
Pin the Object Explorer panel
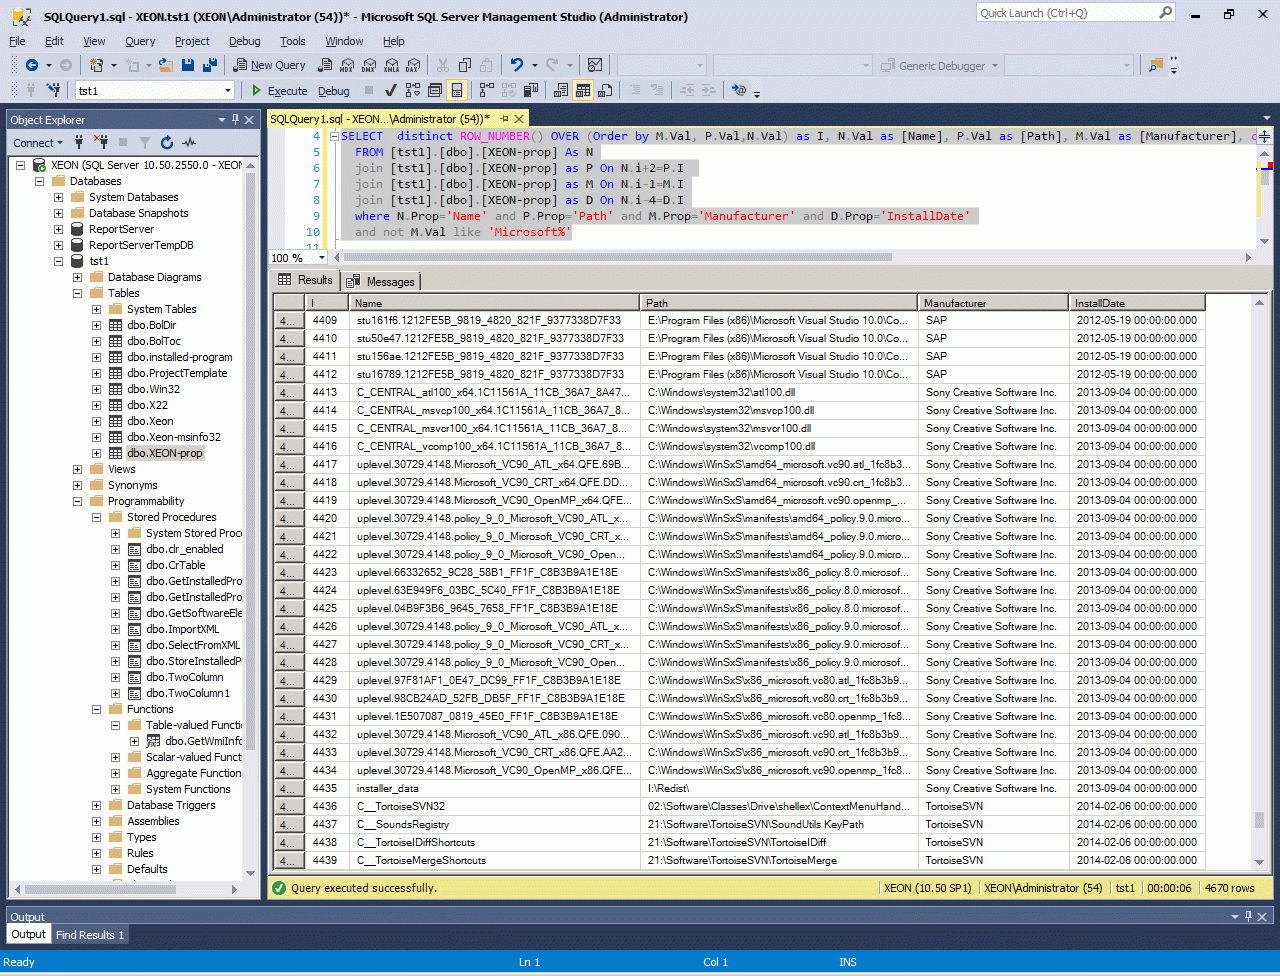236,119
